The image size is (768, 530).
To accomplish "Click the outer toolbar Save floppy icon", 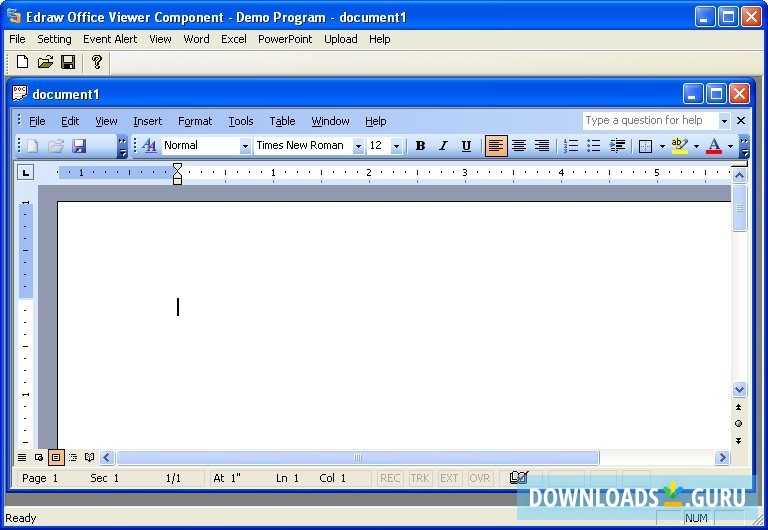I will coord(68,62).
